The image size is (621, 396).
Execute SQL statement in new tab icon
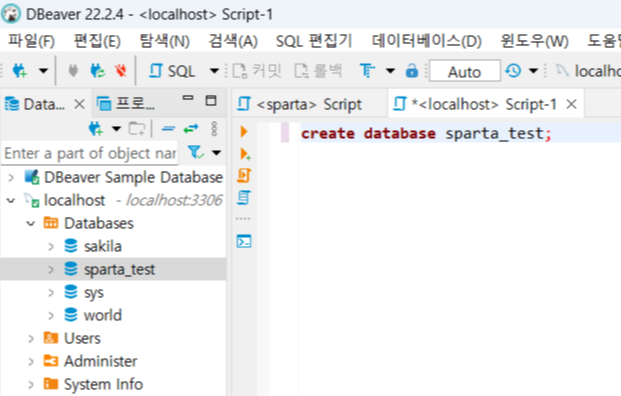point(245,153)
